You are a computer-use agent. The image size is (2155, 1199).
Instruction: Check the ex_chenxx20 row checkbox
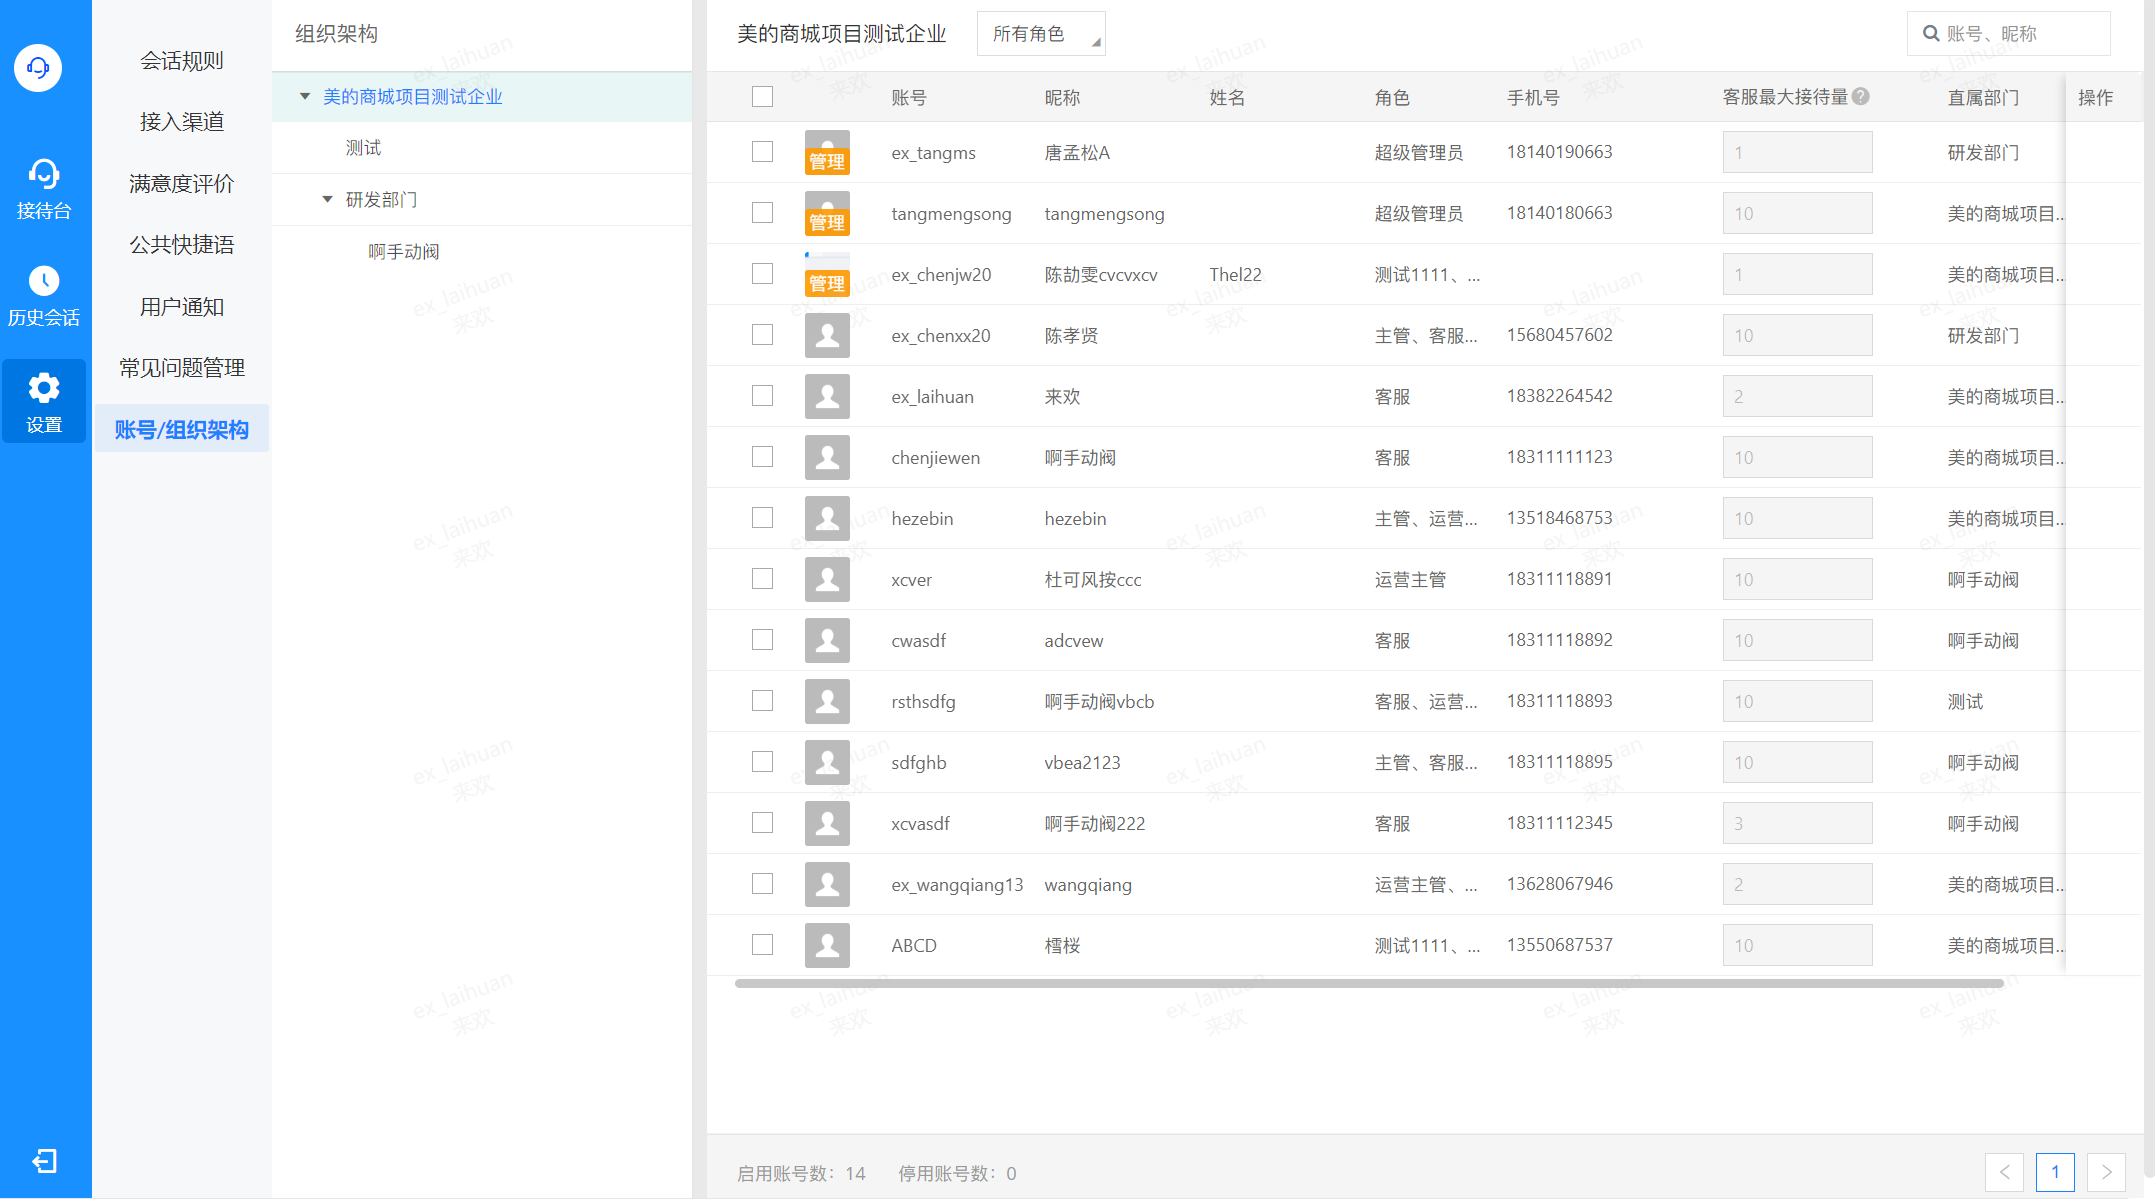(763, 335)
